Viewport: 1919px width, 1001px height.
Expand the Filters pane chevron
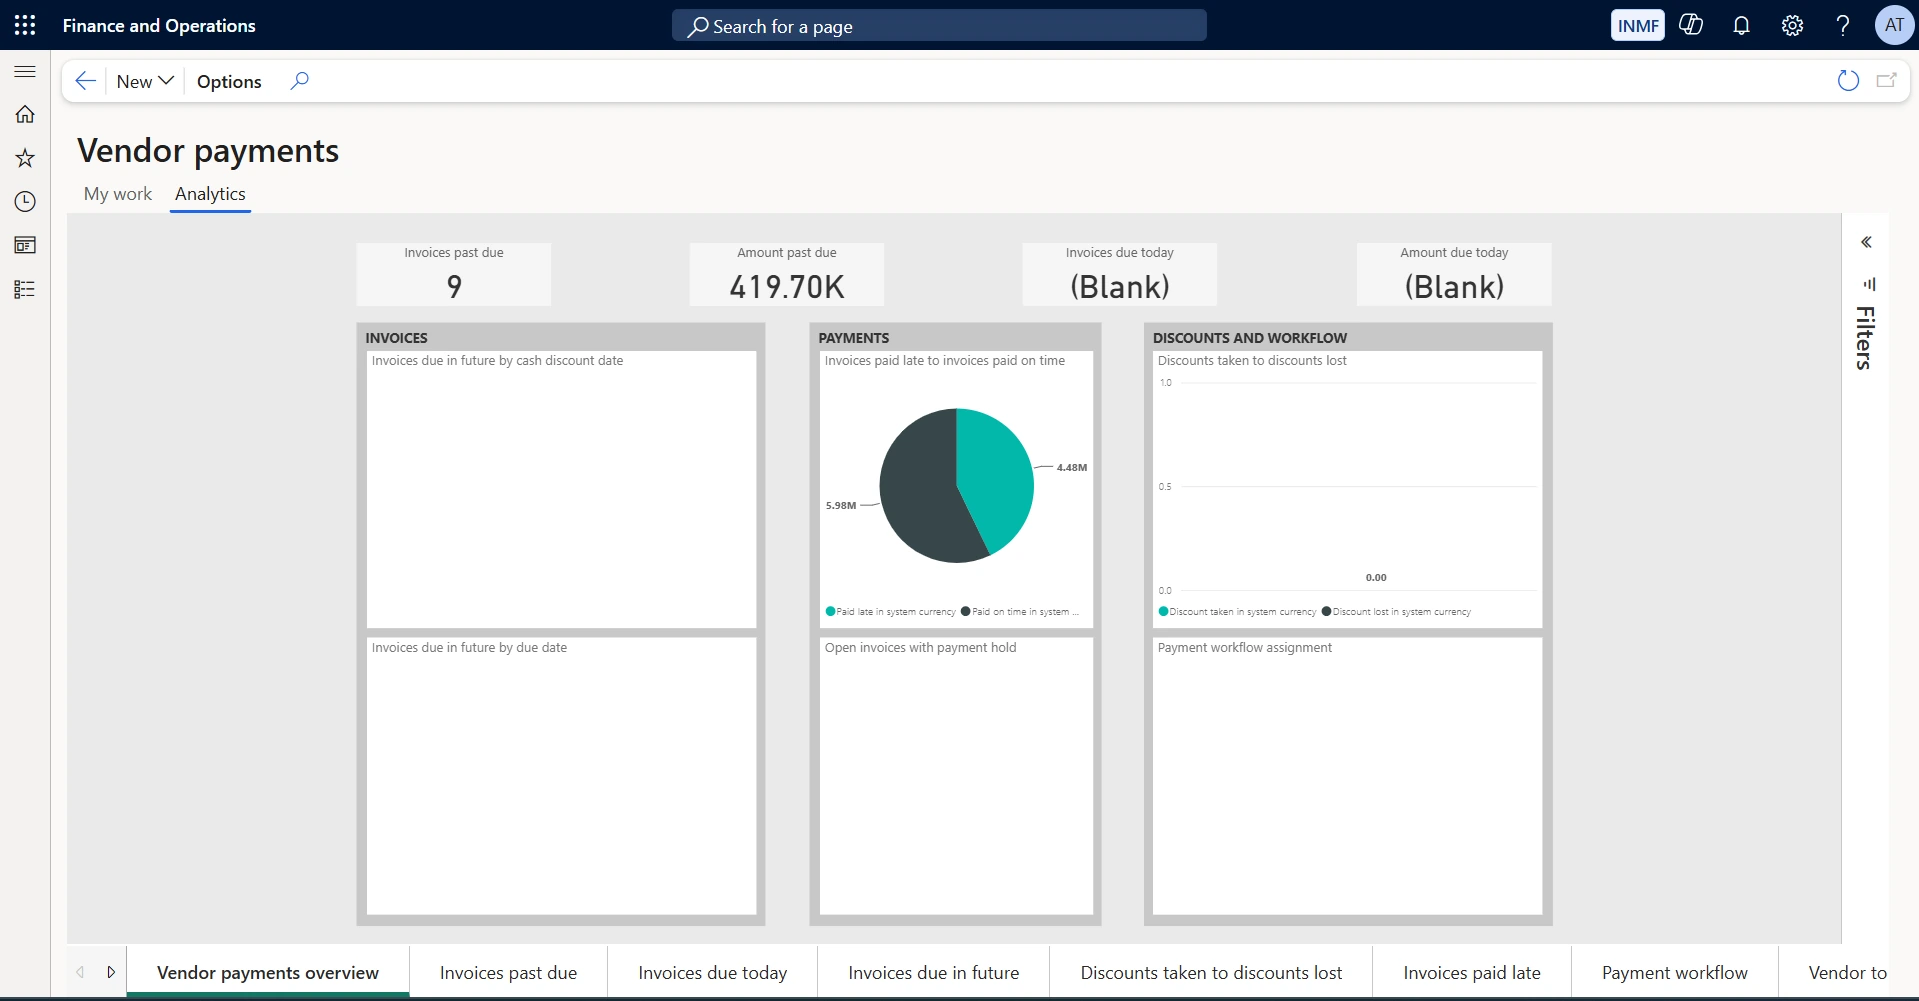click(x=1866, y=242)
